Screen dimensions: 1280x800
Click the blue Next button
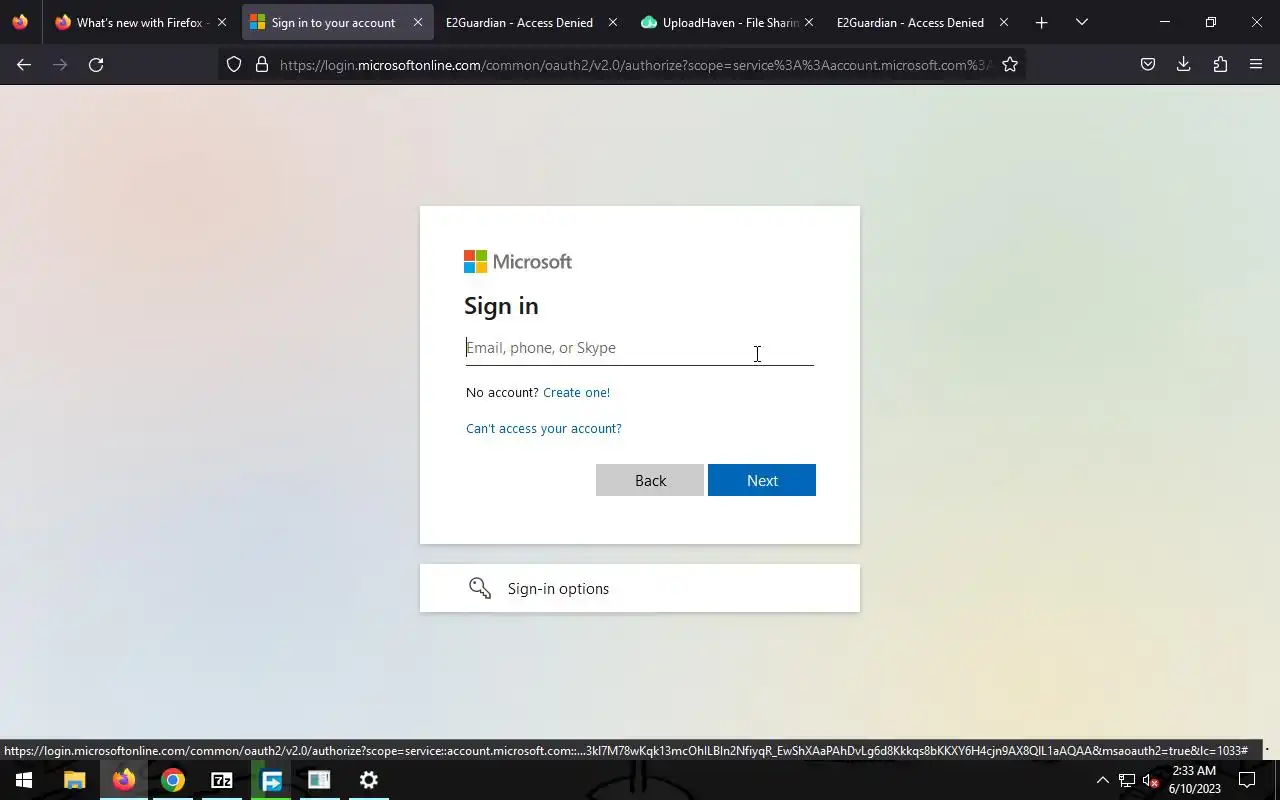pyautogui.click(x=762, y=480)
